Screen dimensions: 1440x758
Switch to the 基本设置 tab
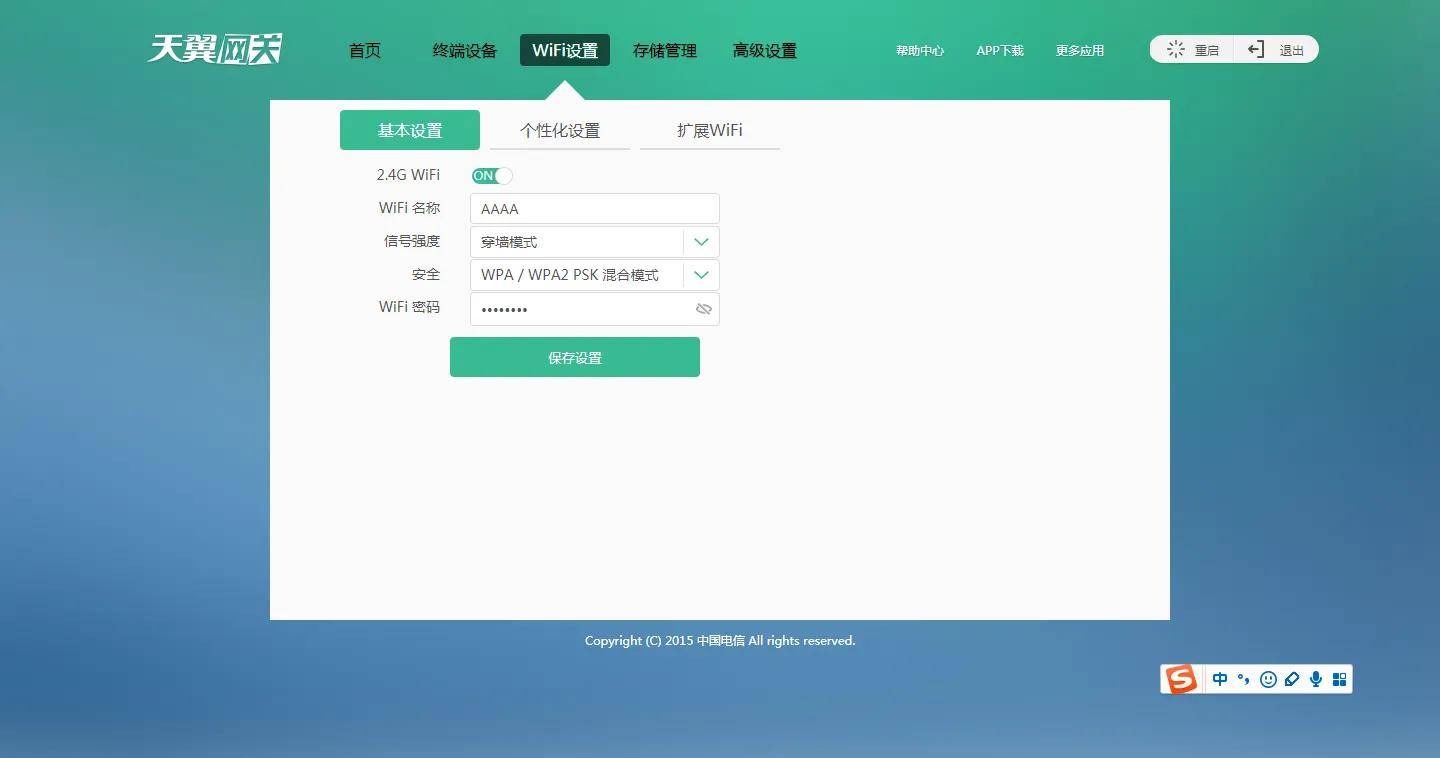[410, 130]
